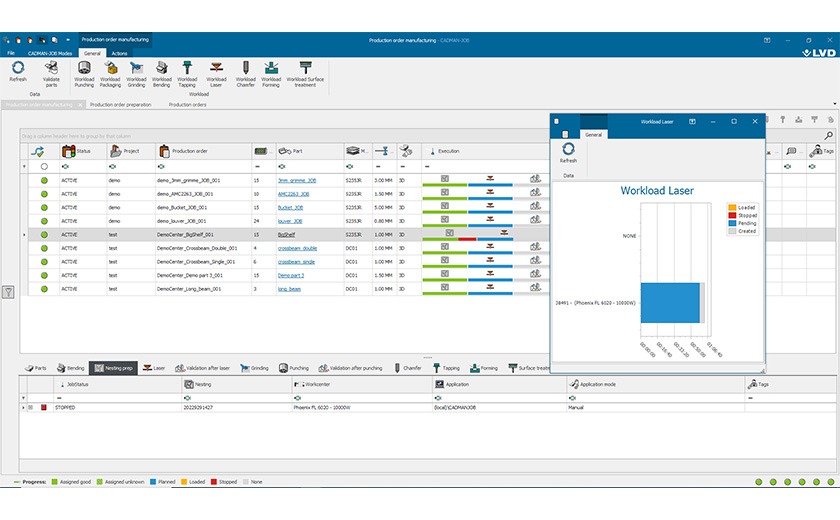Toggle nesting check in DemoCenter_BigShelf_001 execution

coord(449,233)
